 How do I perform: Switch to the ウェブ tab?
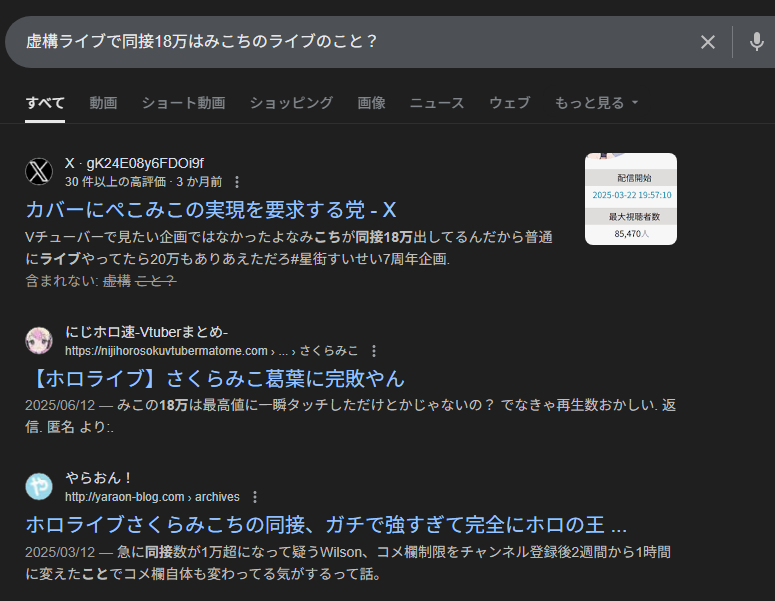(x=510, y=103)
